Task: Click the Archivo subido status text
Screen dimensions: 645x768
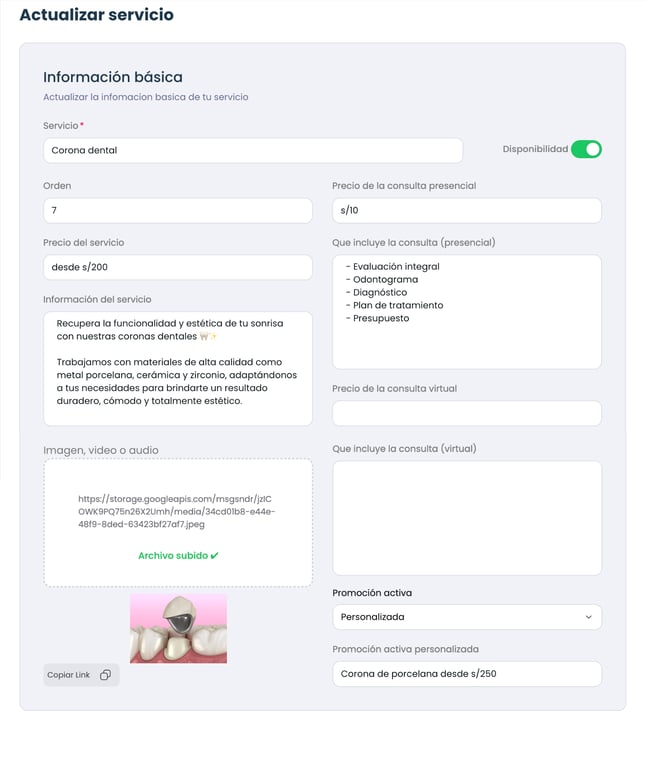Action: point(173,555)
